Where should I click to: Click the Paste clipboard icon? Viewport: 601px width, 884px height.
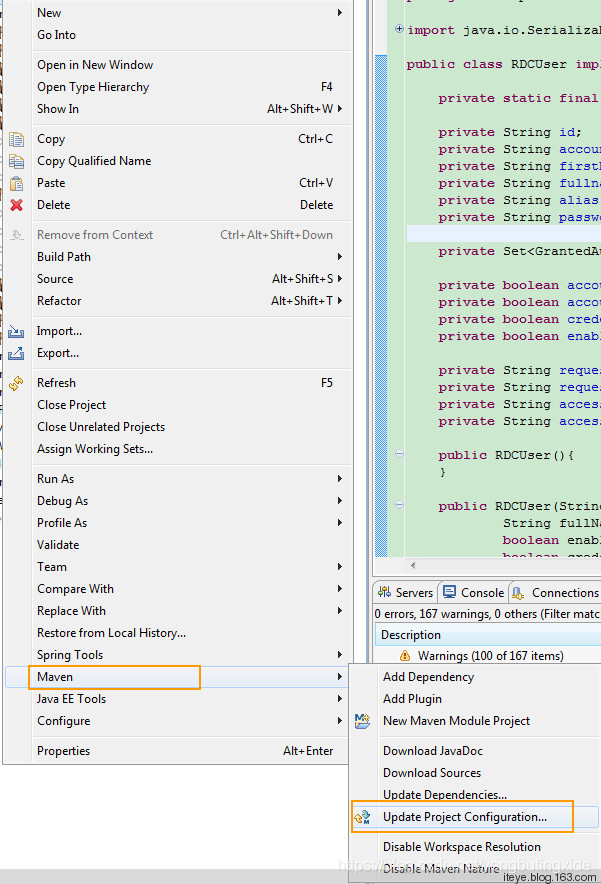tap(16, 183)
